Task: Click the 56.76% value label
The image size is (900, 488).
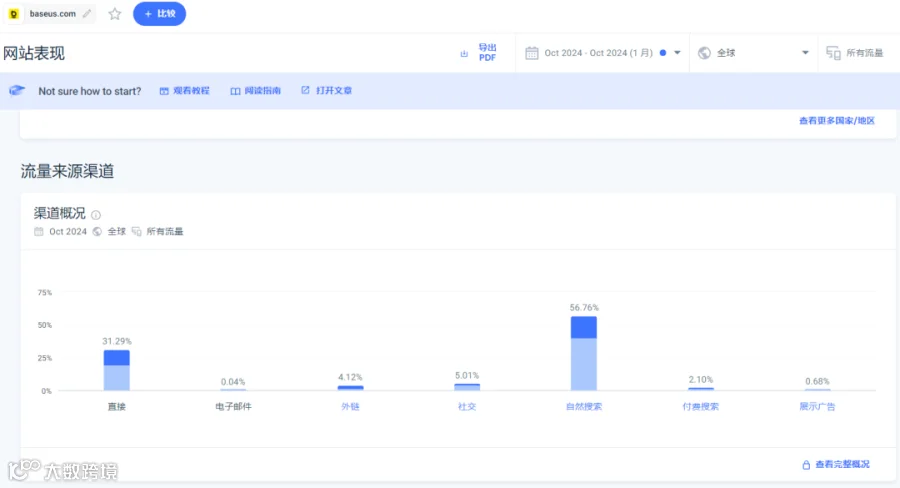Action: point(584,308)
